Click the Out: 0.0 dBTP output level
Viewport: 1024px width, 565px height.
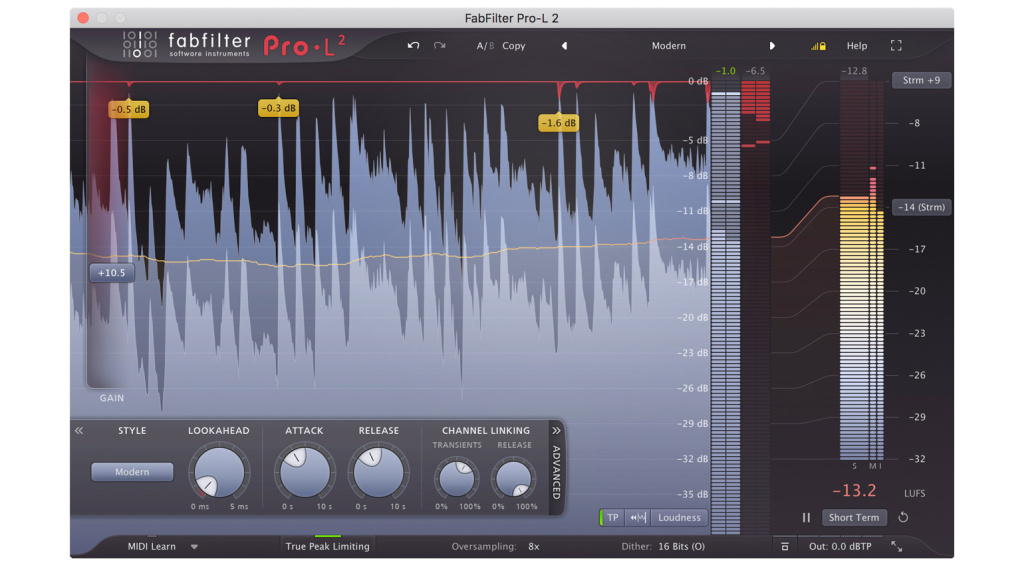tap(840, 546)
